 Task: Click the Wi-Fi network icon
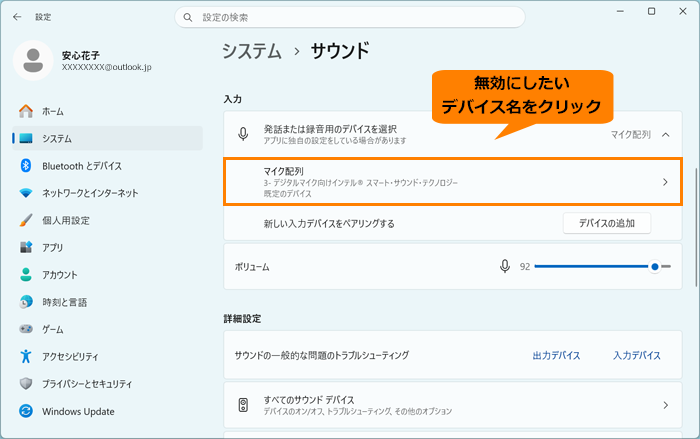click(x=26, y=193)
